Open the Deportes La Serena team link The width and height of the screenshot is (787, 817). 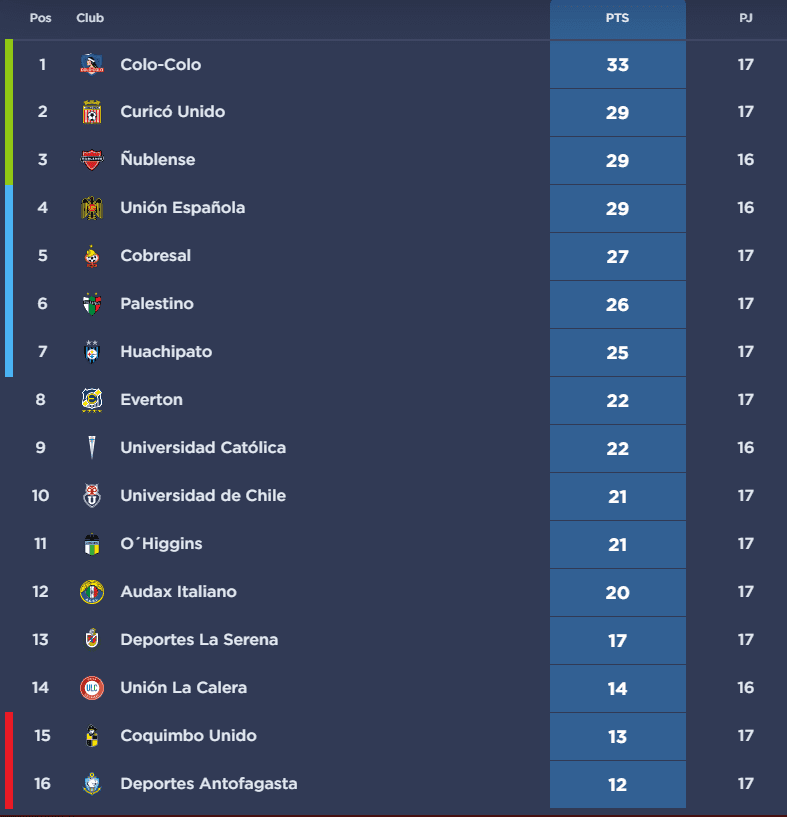point(199,639)
